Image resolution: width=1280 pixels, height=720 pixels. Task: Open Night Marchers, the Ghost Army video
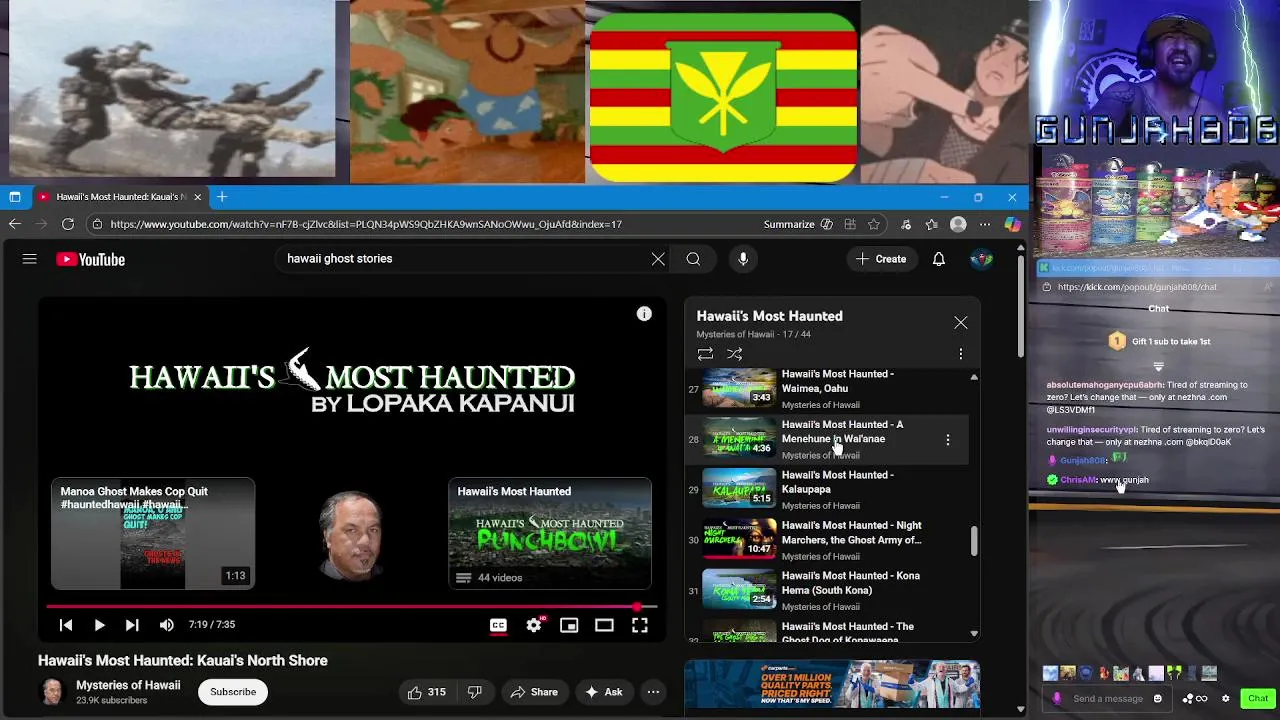tap(826, 540)
